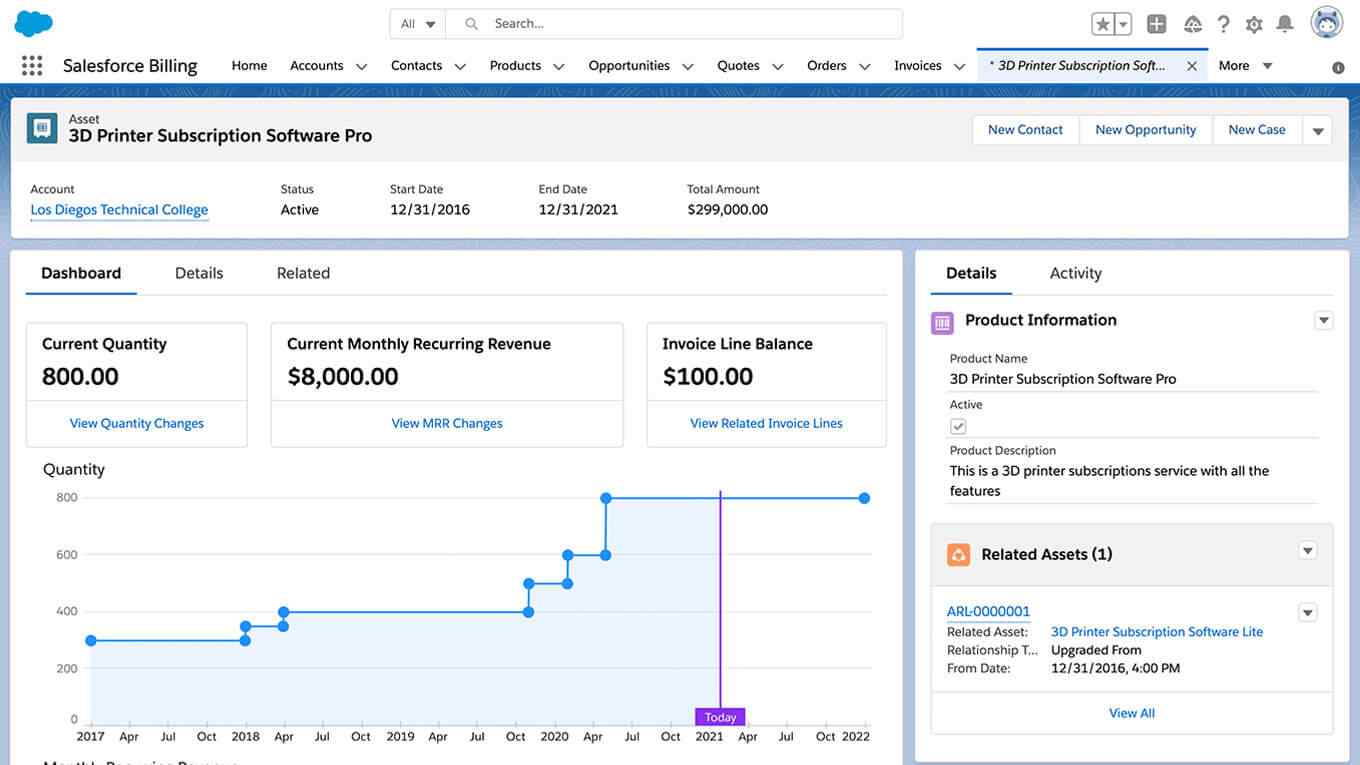Screen dimensions: 1360x765
Task: Click View Related Invoice Lines link
Action: 766,424
